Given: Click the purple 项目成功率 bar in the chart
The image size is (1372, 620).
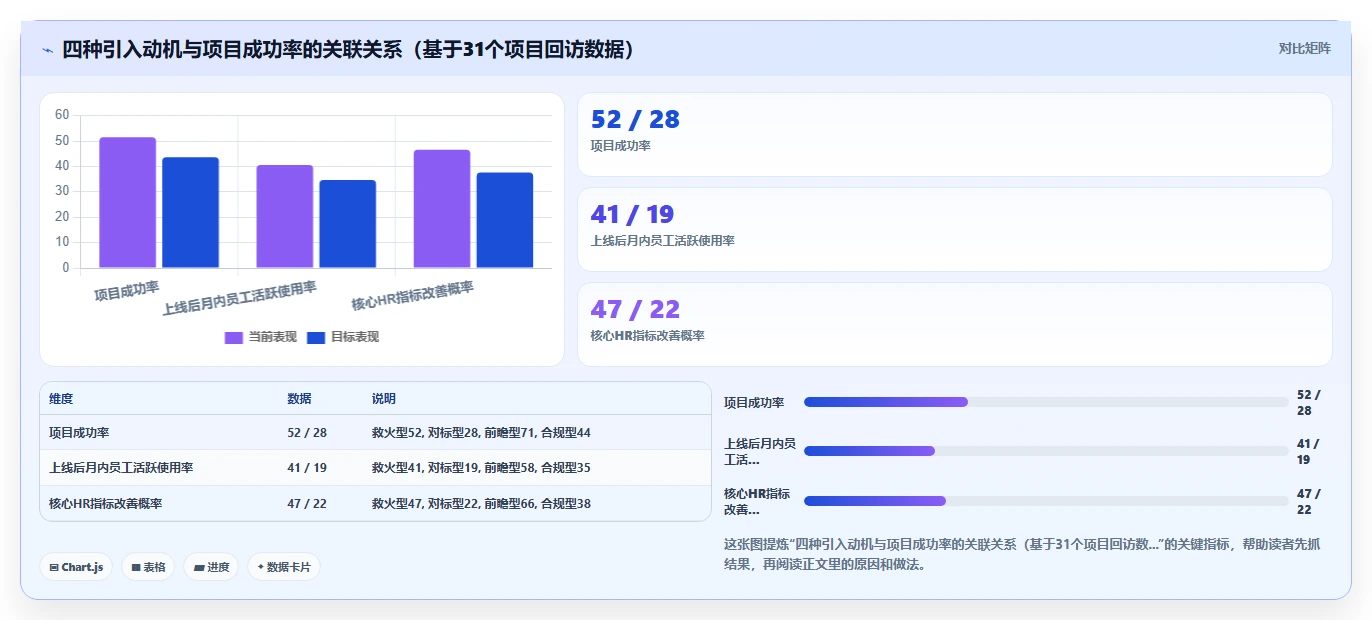Looking at the screenshot, I should pyautogui.click(x=127, y=202).
